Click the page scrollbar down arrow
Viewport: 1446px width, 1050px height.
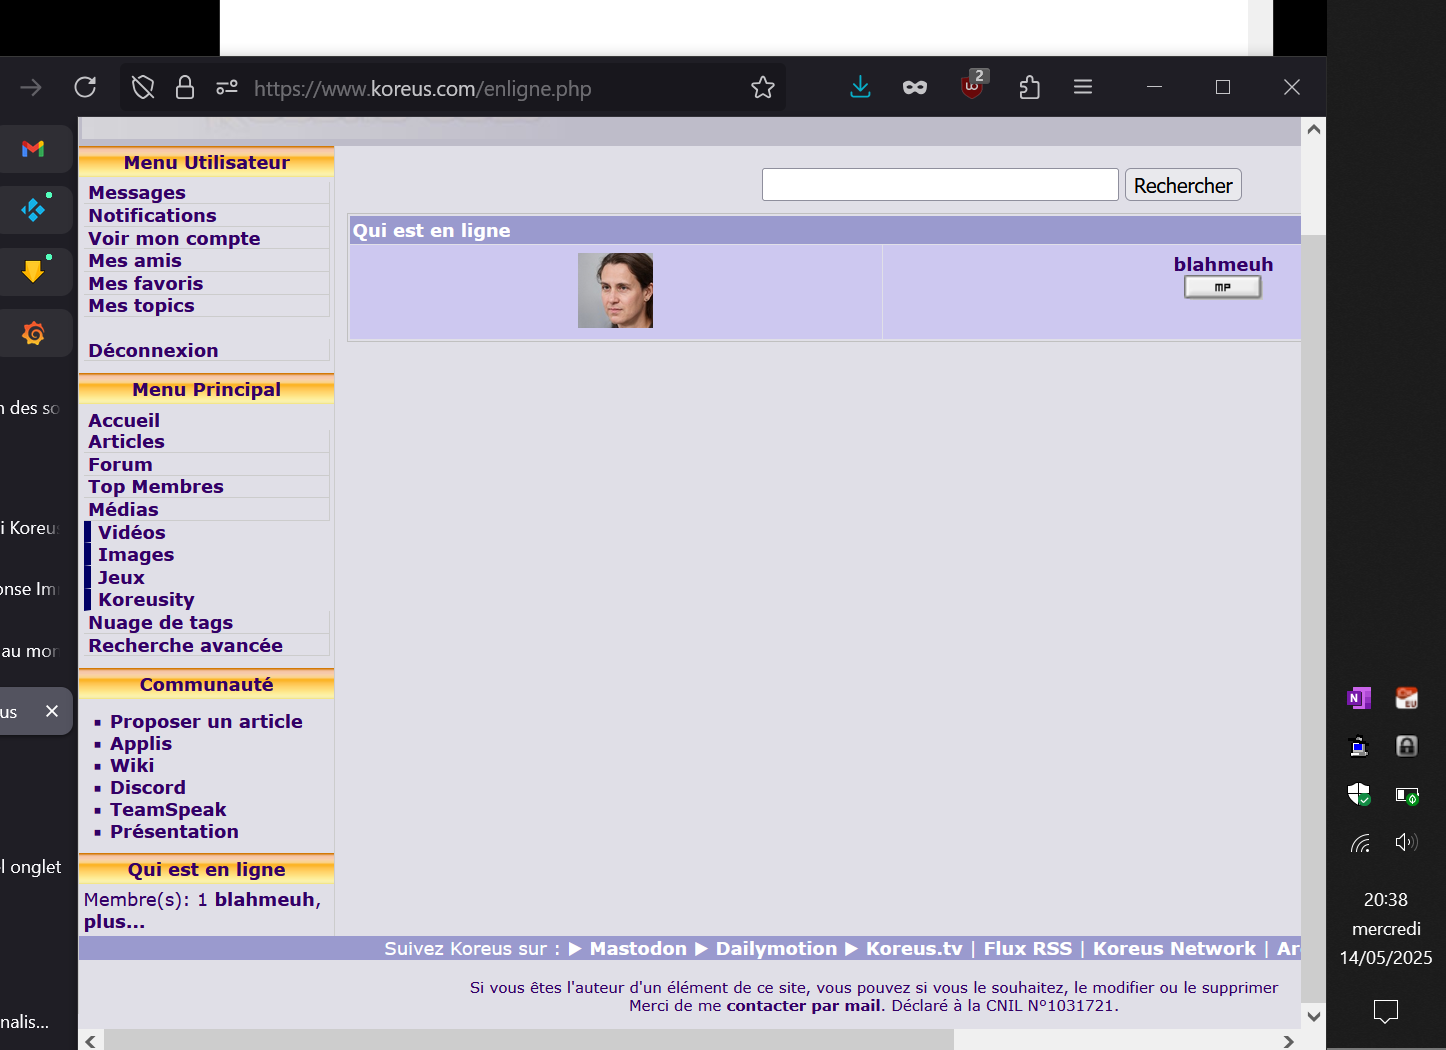click(1314, 1016)
